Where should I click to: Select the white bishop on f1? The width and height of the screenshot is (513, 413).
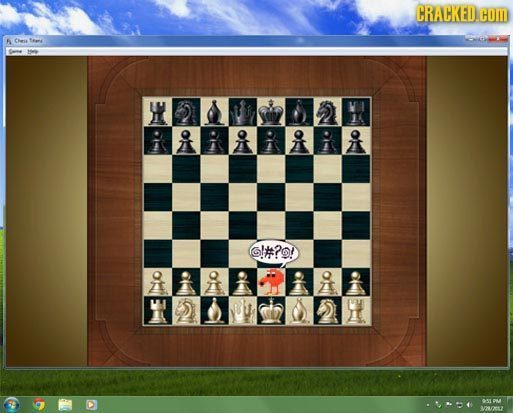[x=299, y=311]
